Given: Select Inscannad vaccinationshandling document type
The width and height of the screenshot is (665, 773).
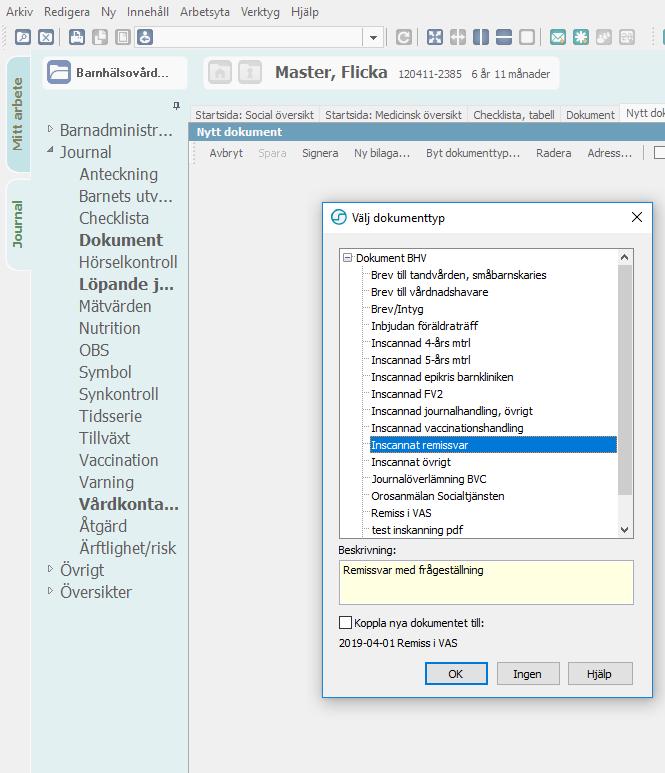Looking at the screenshot, I should [x=447, y=428].
